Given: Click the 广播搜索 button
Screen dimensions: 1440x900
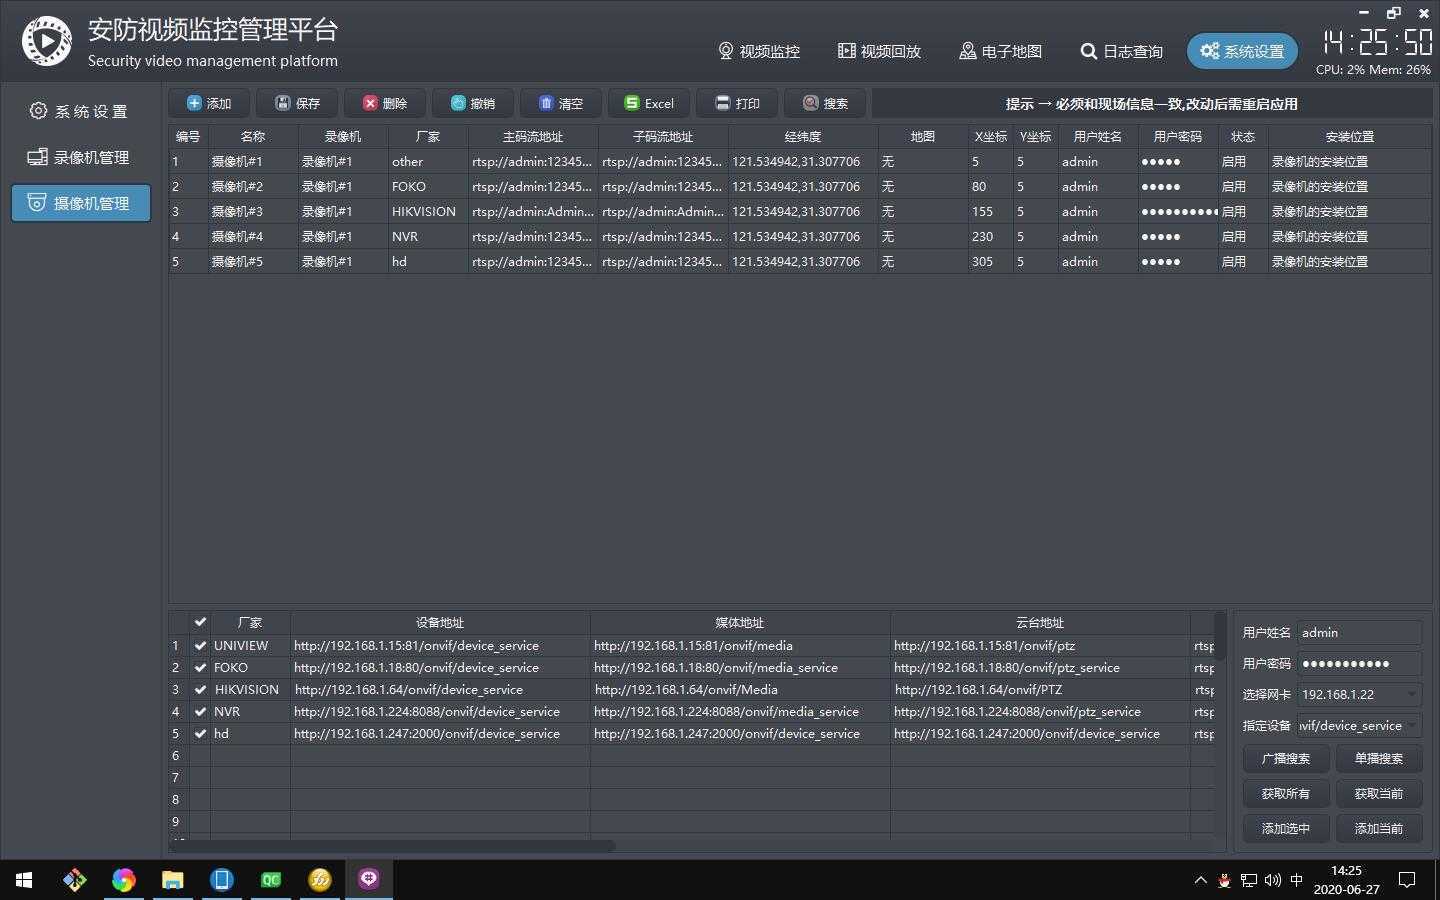Looking at the screenshot, I should (x=1285, y=759).
